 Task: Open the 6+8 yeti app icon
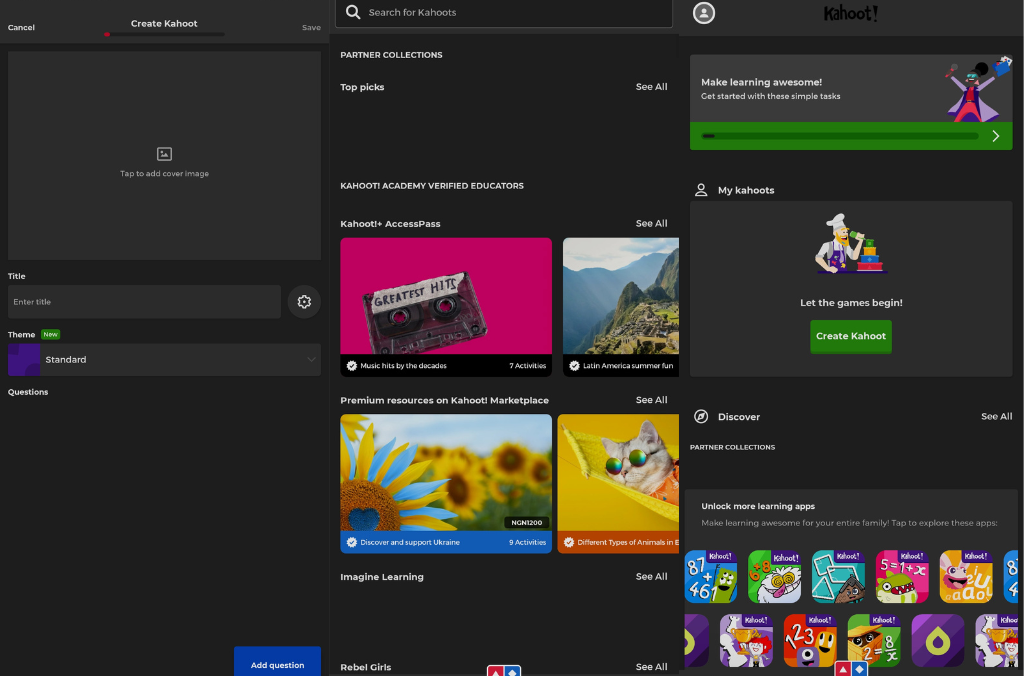coord(775,577)
